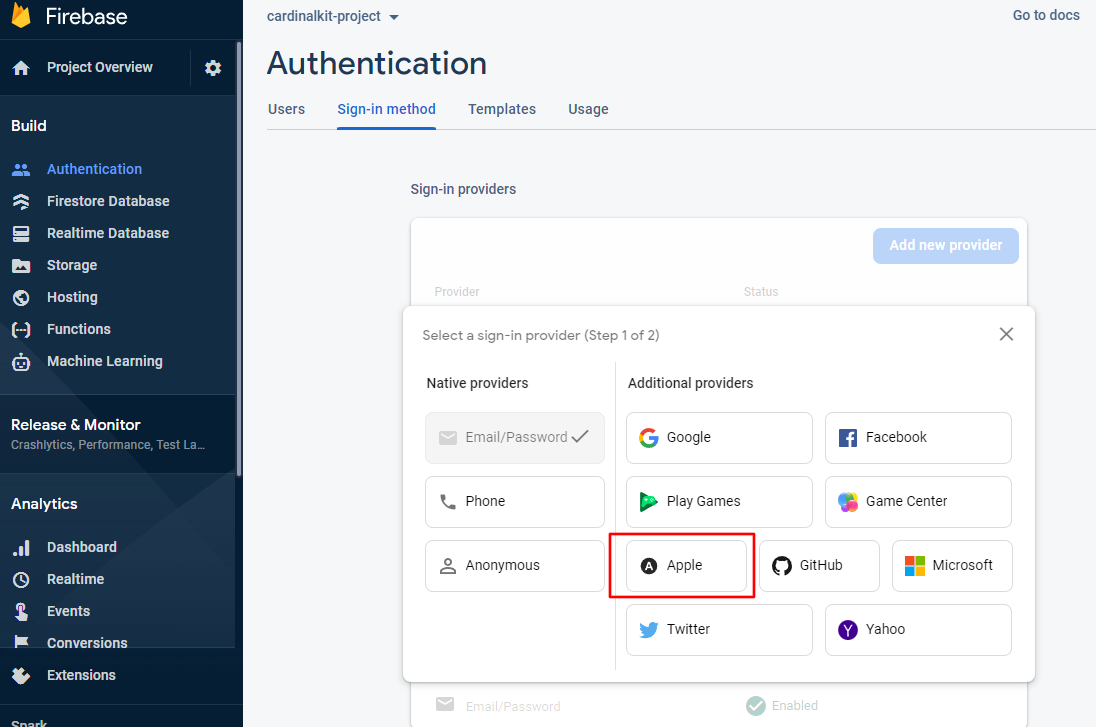
Task: Switch to the Users tab
Action: pos(286,109)
